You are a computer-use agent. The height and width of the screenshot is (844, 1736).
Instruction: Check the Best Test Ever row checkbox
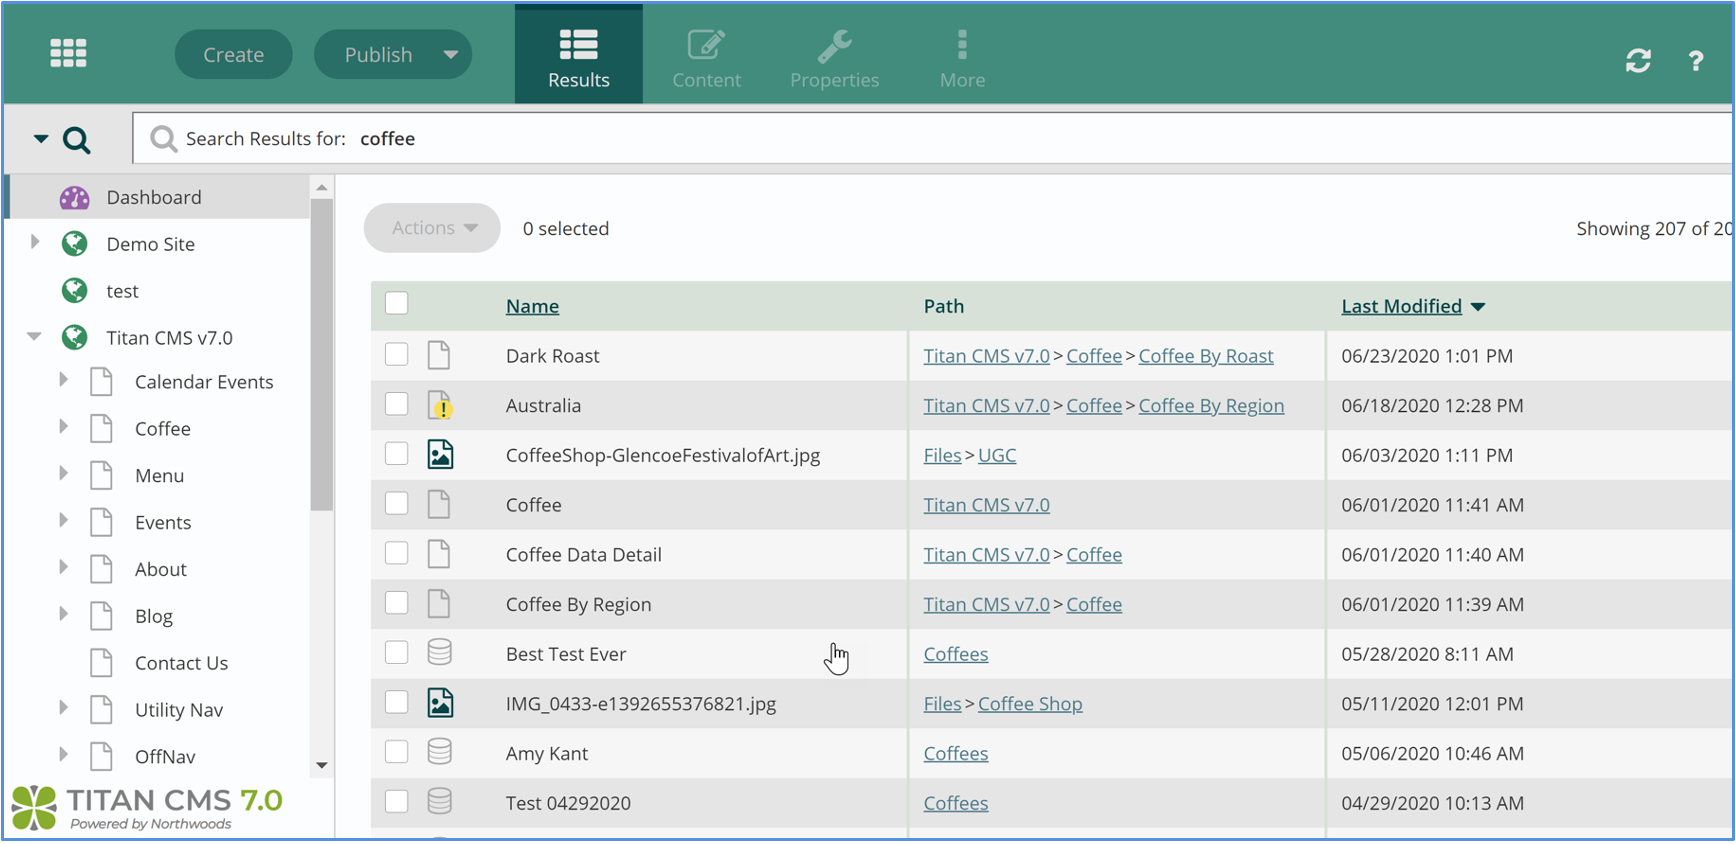point(397,652)
